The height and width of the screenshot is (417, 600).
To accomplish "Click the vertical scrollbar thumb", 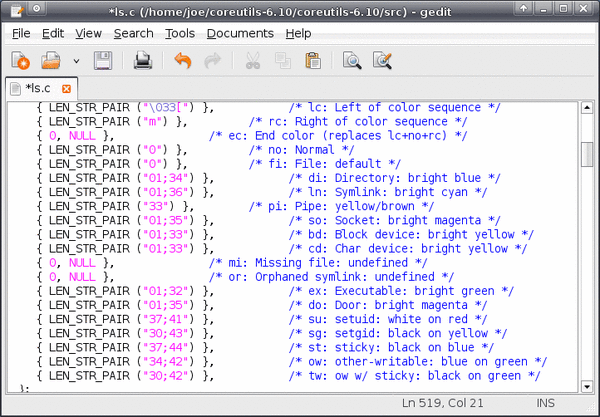I will [587, 154].
